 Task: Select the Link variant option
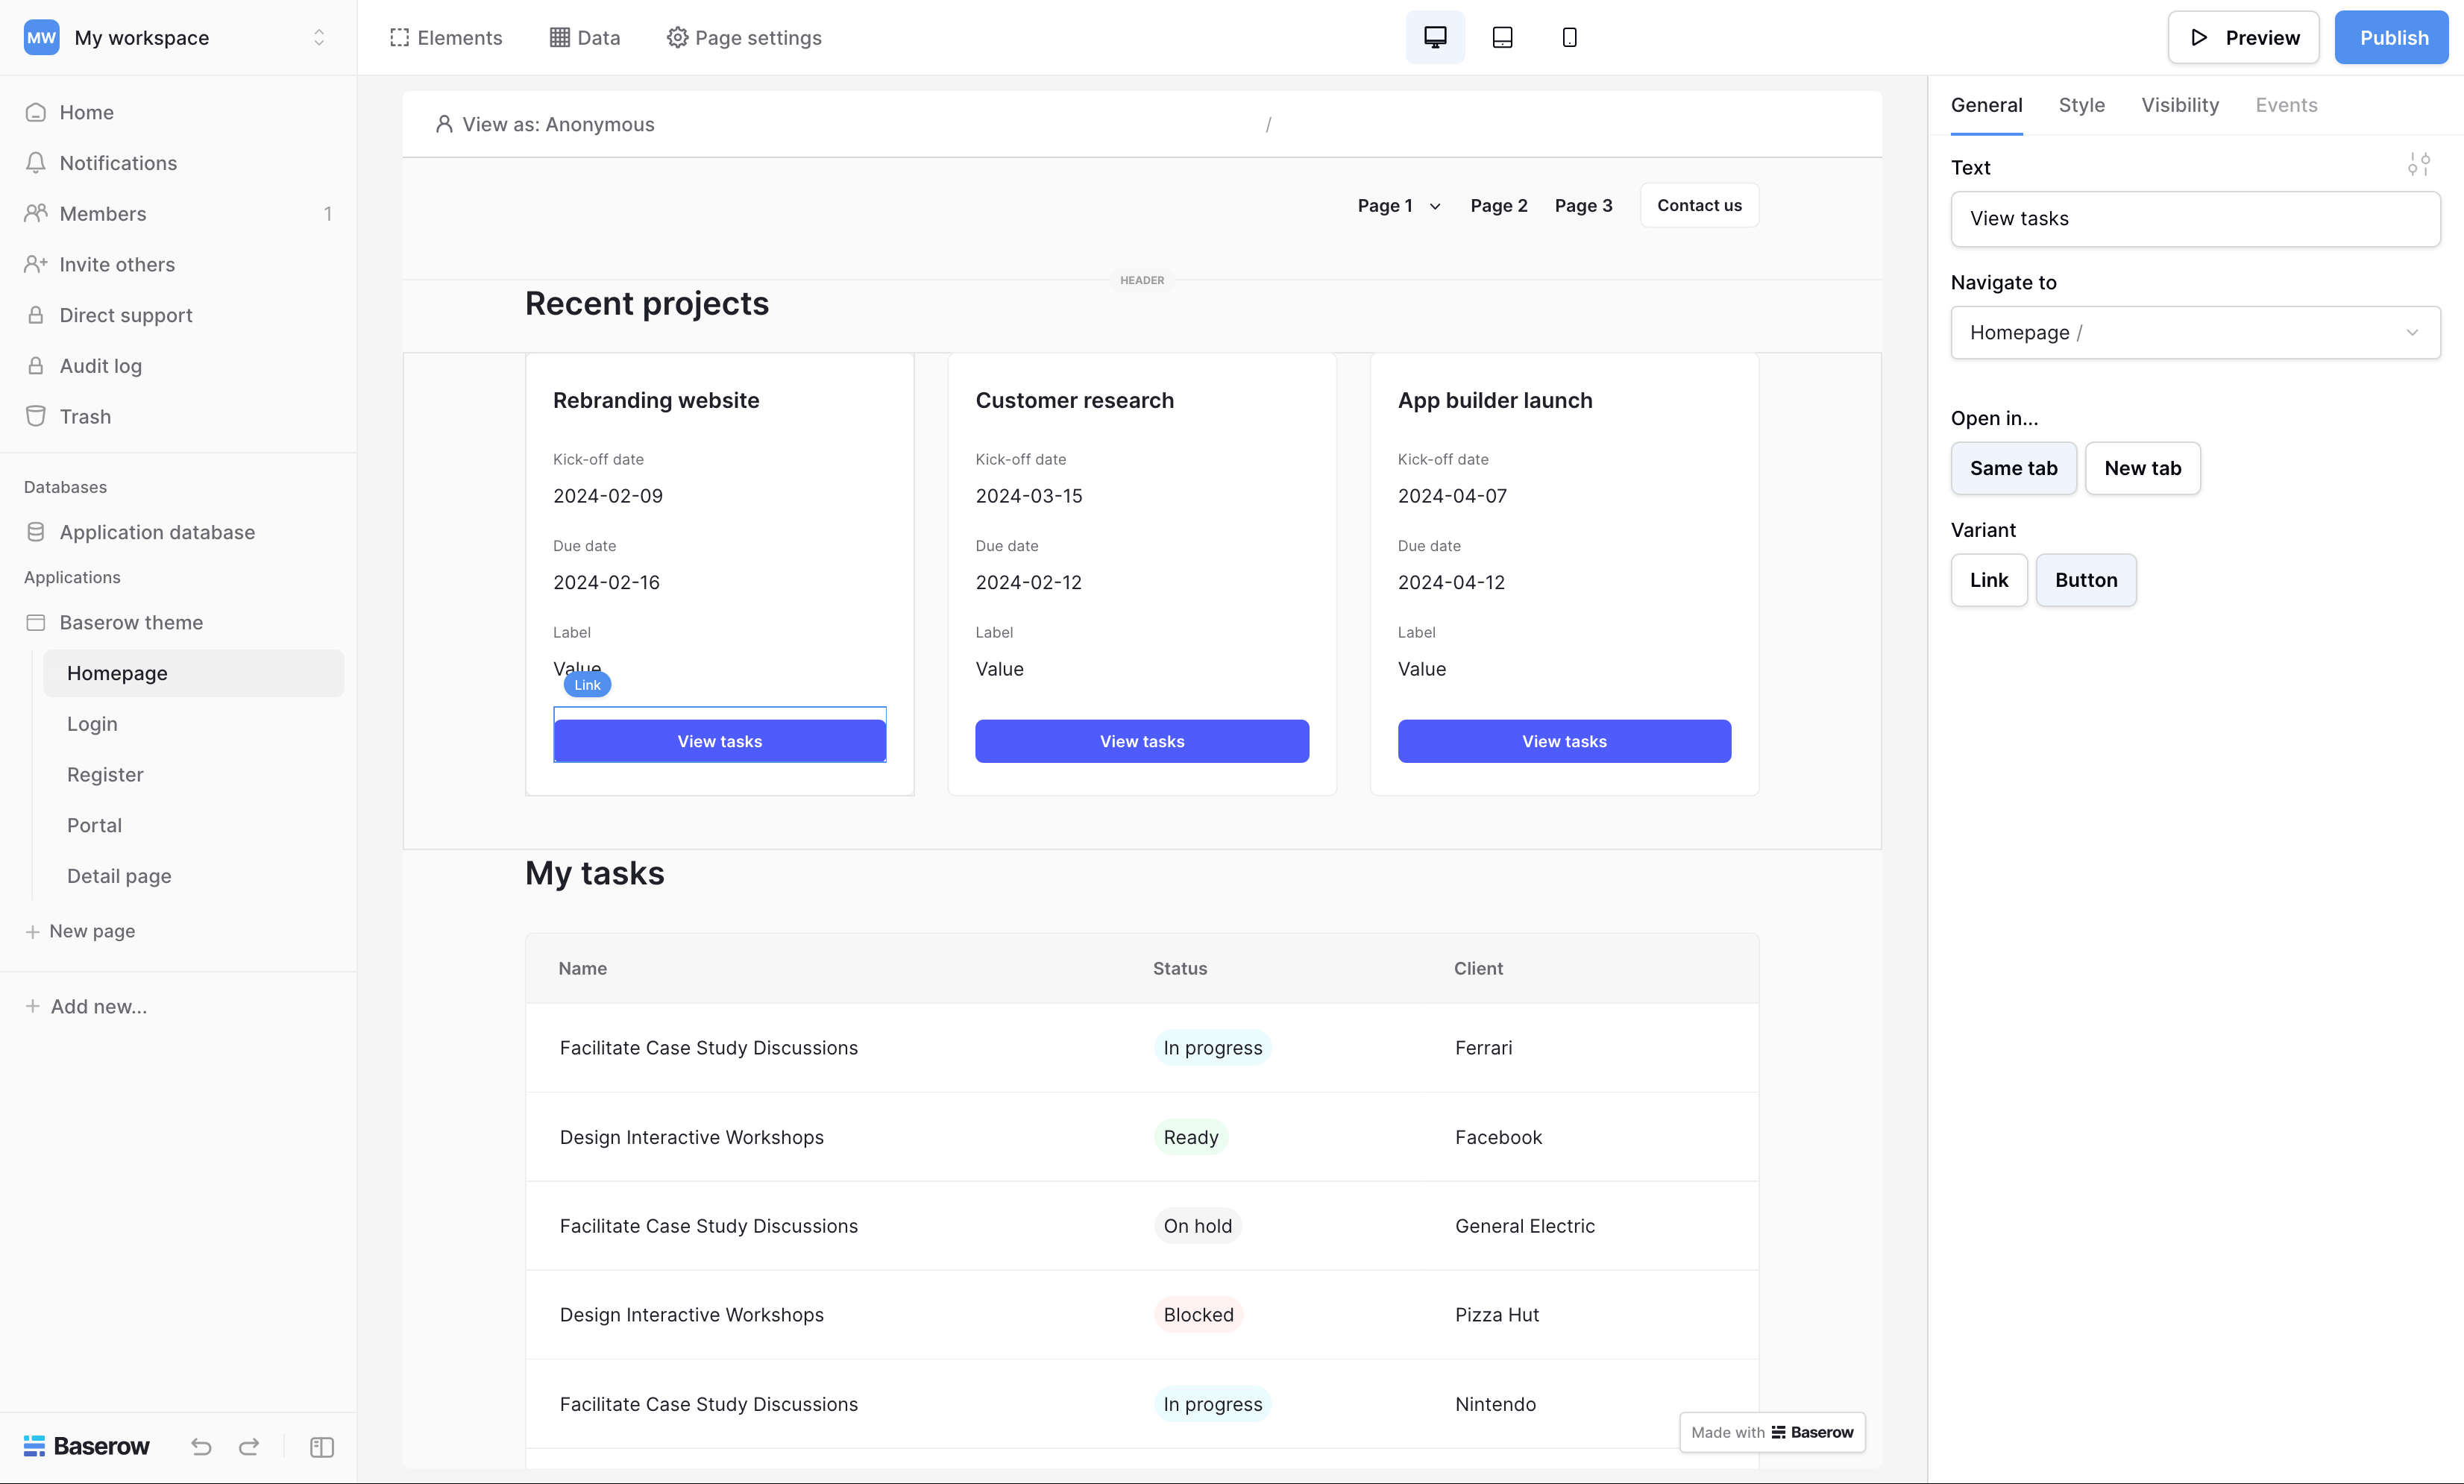1988,580
